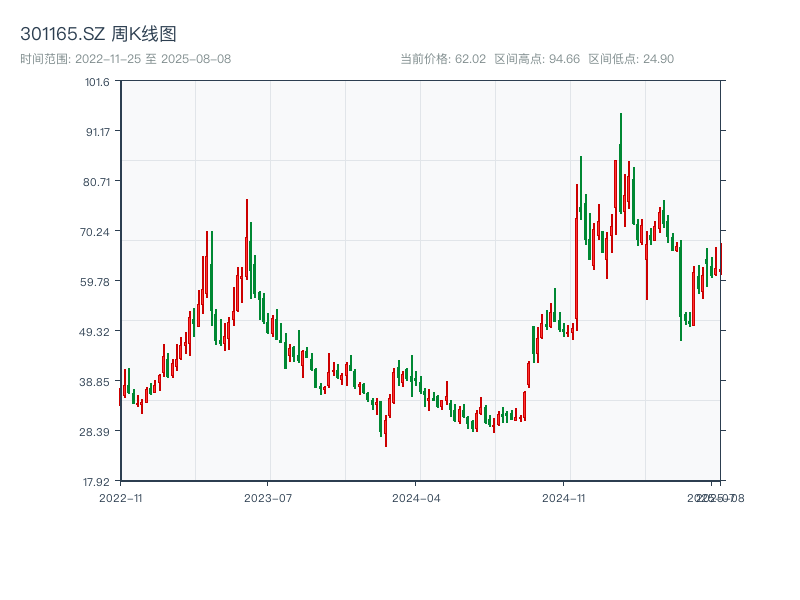Click the x-axis label 2022-11
The height and width of the screenshot is (600, 800).
pos(120,498)
